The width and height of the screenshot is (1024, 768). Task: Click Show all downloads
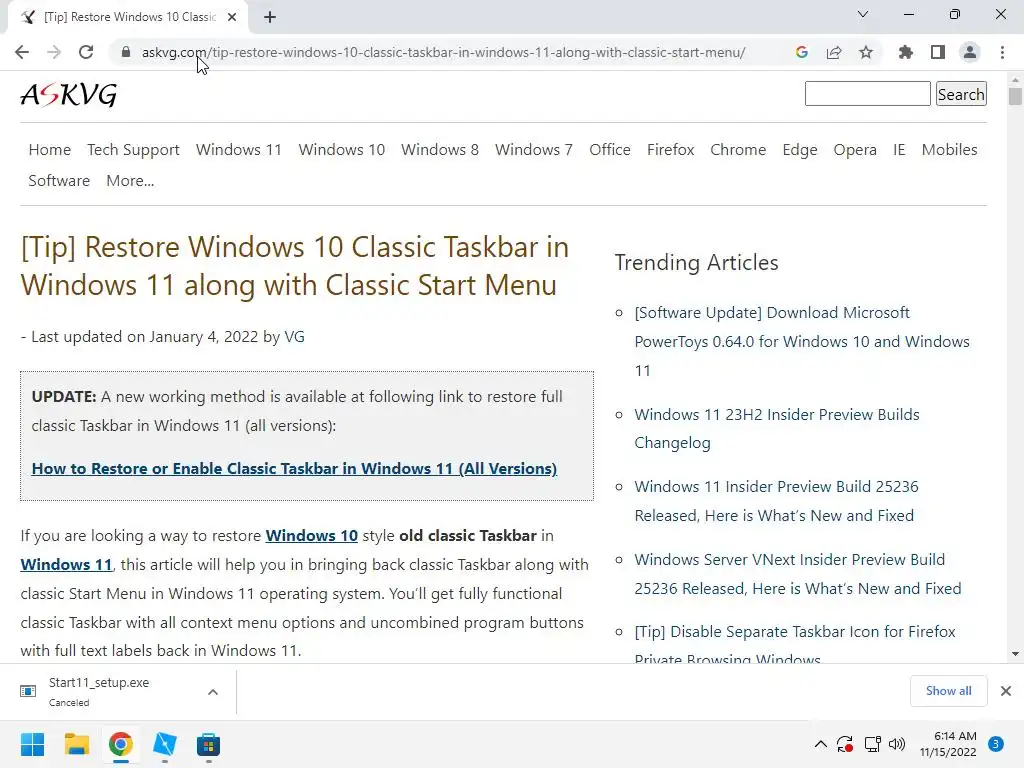click(x=948, y=691)
